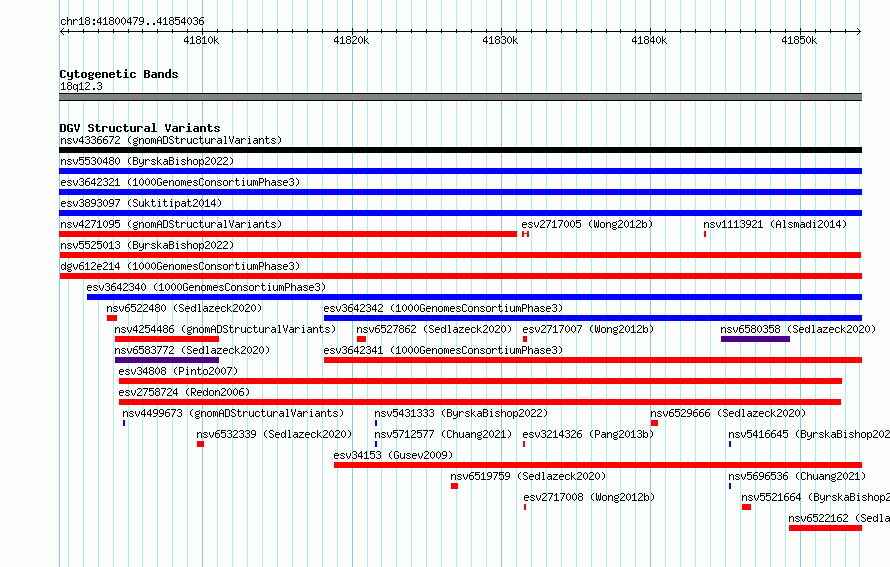
Task: Click the 41820k ruler position
Action: coord(351,40)
